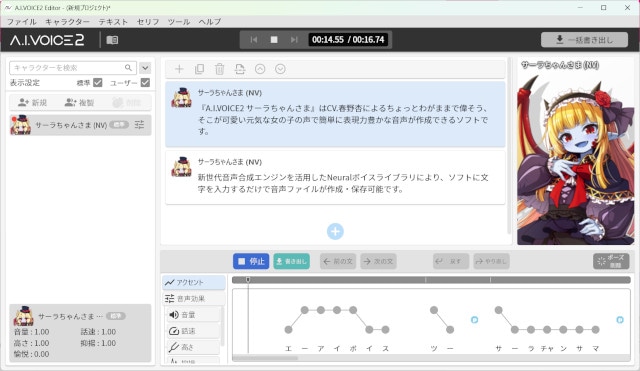
Task: Click high accent point above ツ mora
Action: (x=434, y=310)
